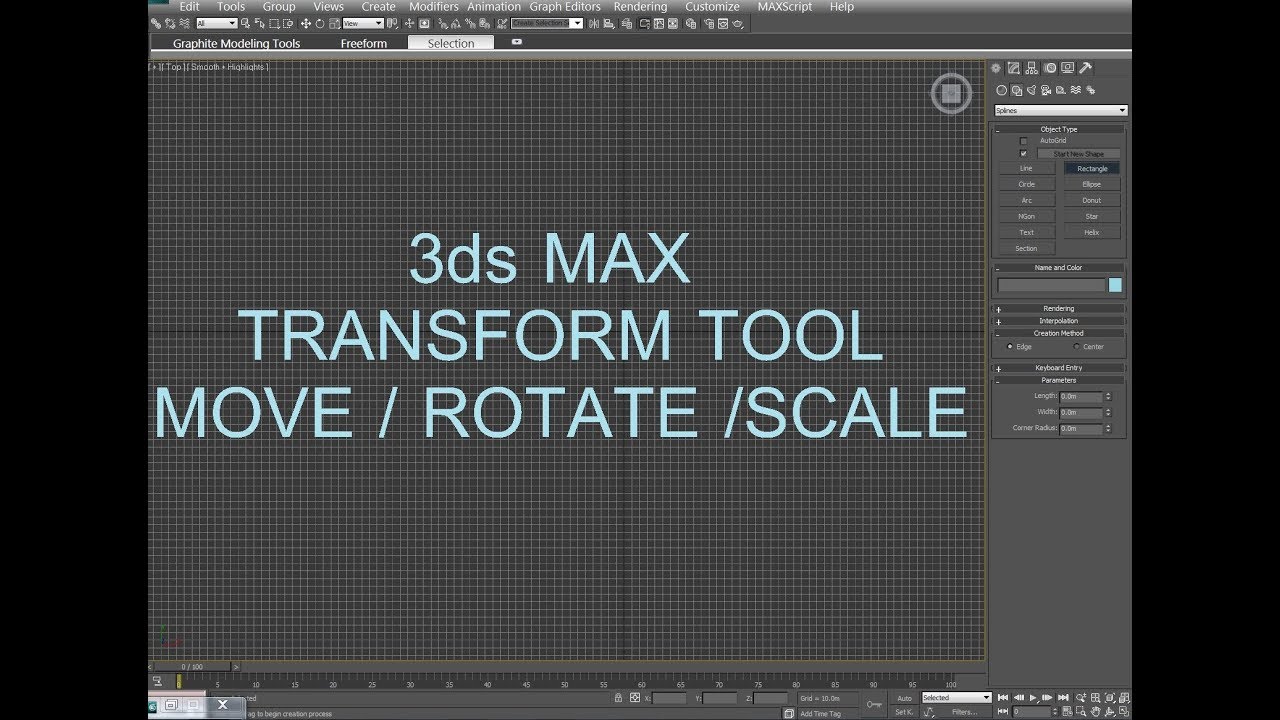Toggle Set Key mode button
Viewport: 1280px width, 720px height.
(x=904, y=712)
